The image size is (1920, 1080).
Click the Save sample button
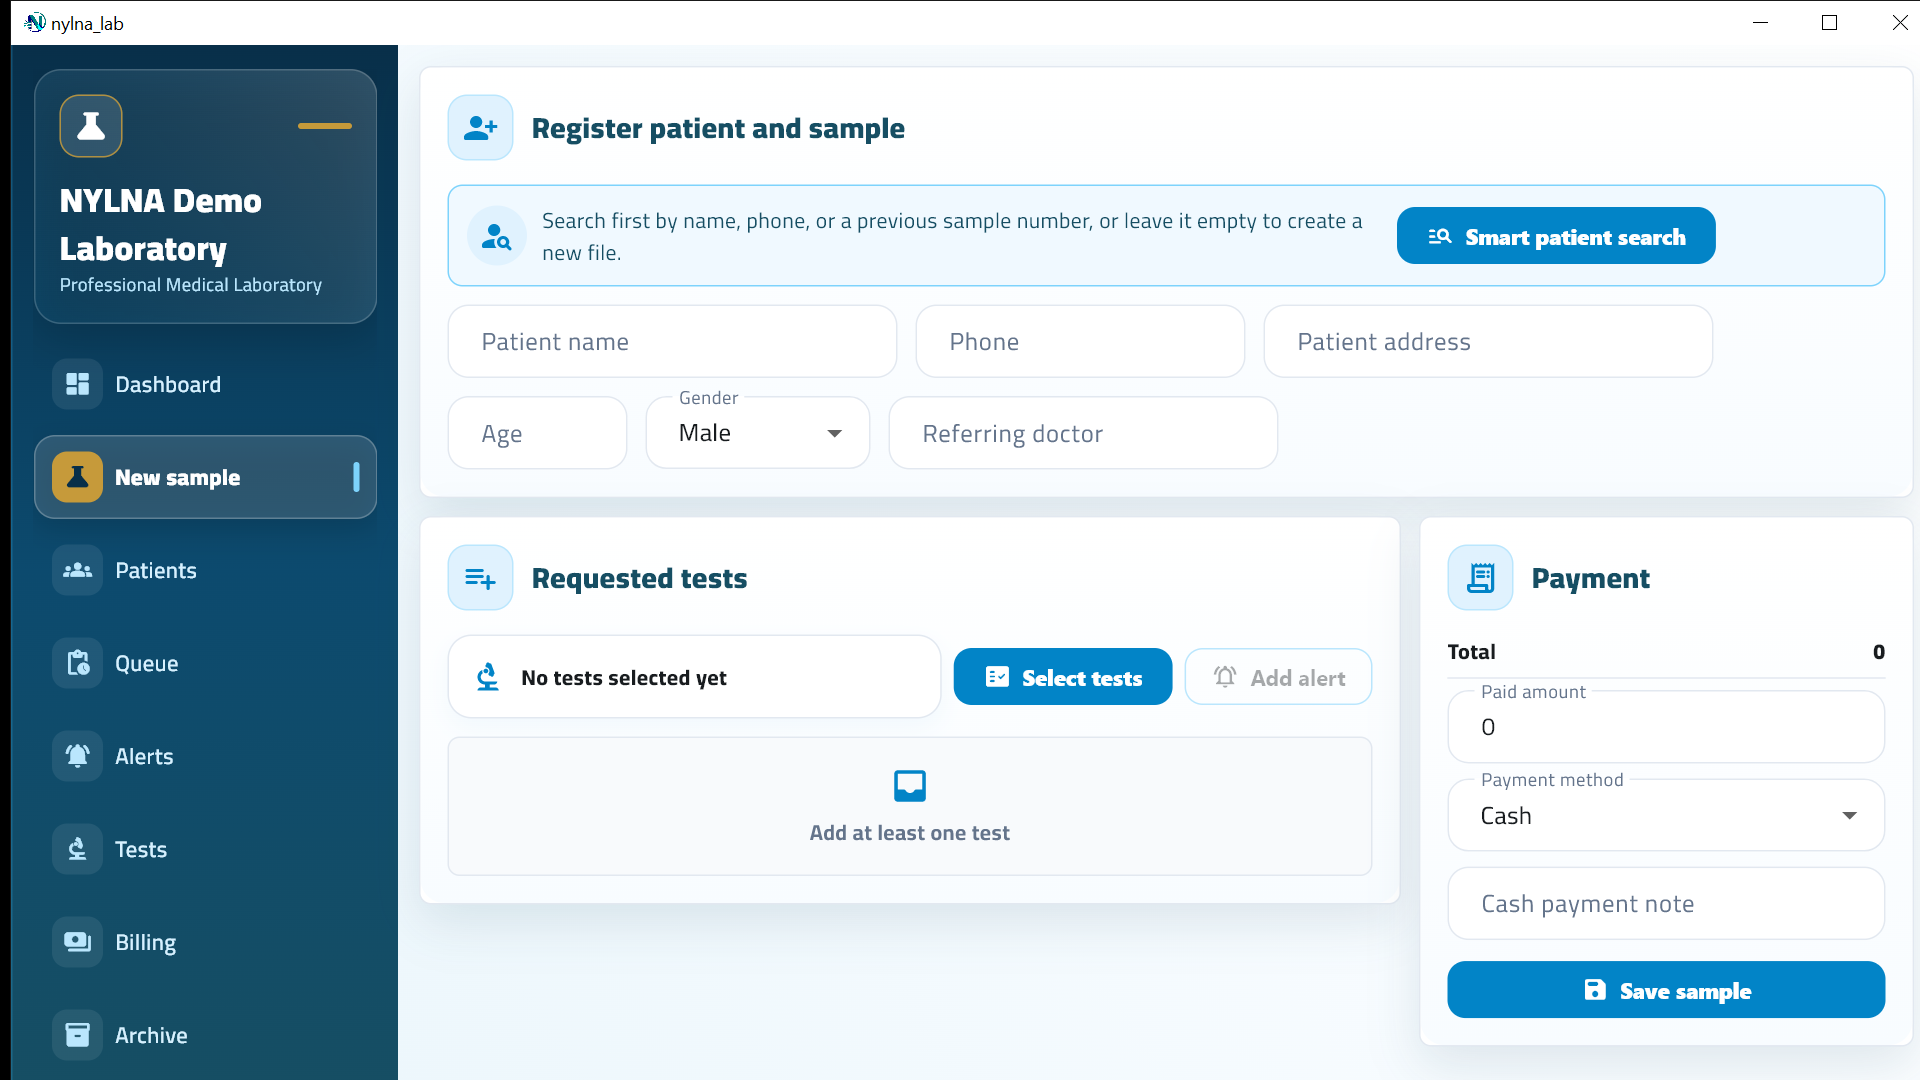[1666, 990]
